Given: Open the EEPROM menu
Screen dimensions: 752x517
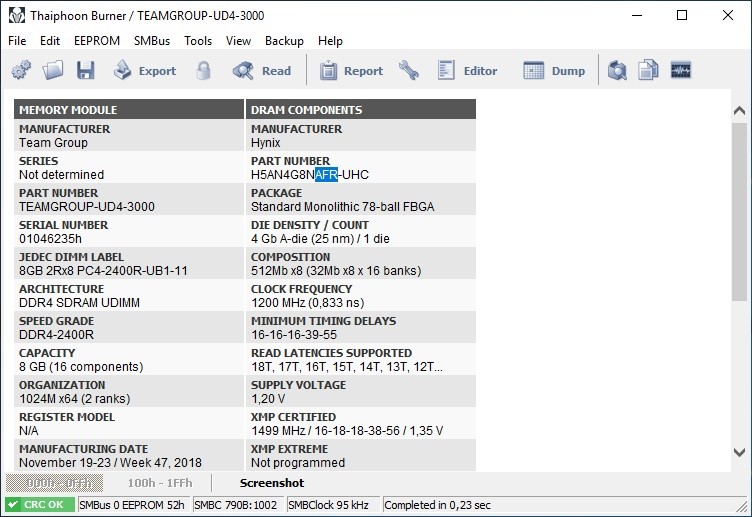Looking at the screenshot, I should [x=97, y=41].
